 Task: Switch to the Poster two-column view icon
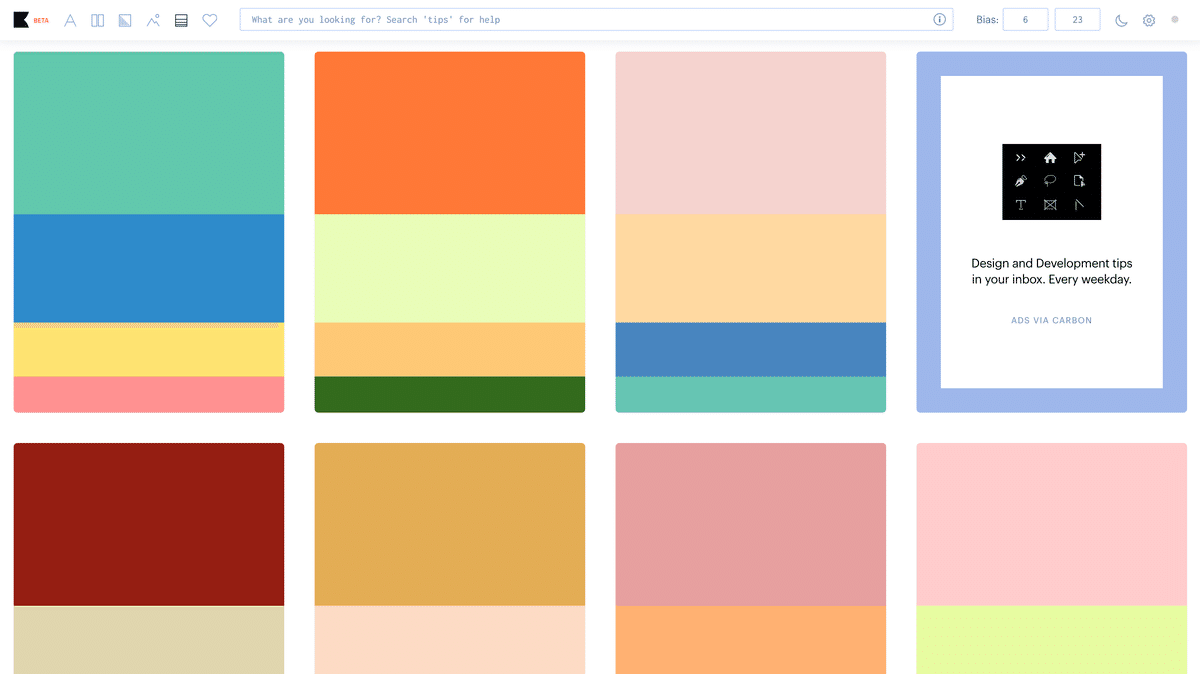pyautogui.click(x=98, y=20)
